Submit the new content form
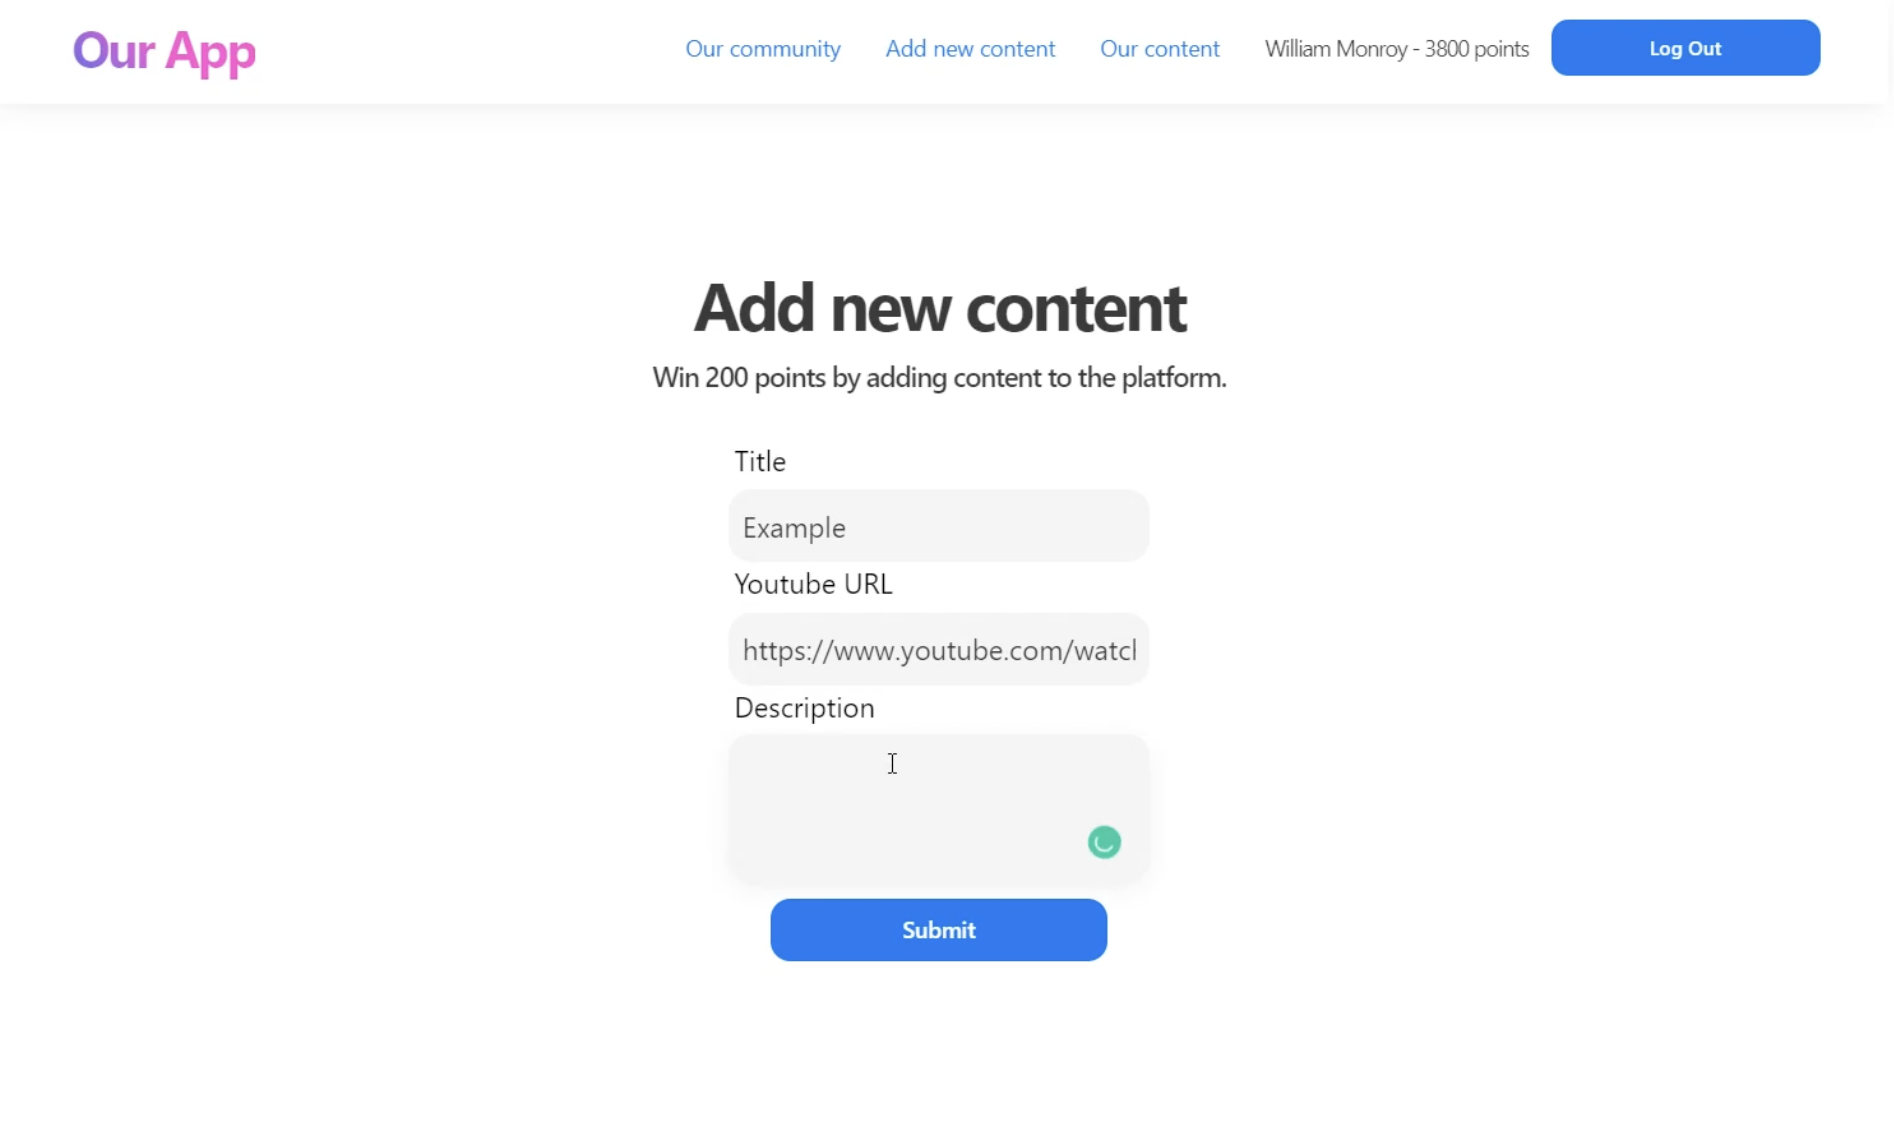1894x1140 pixels. (x=938, y=930)
